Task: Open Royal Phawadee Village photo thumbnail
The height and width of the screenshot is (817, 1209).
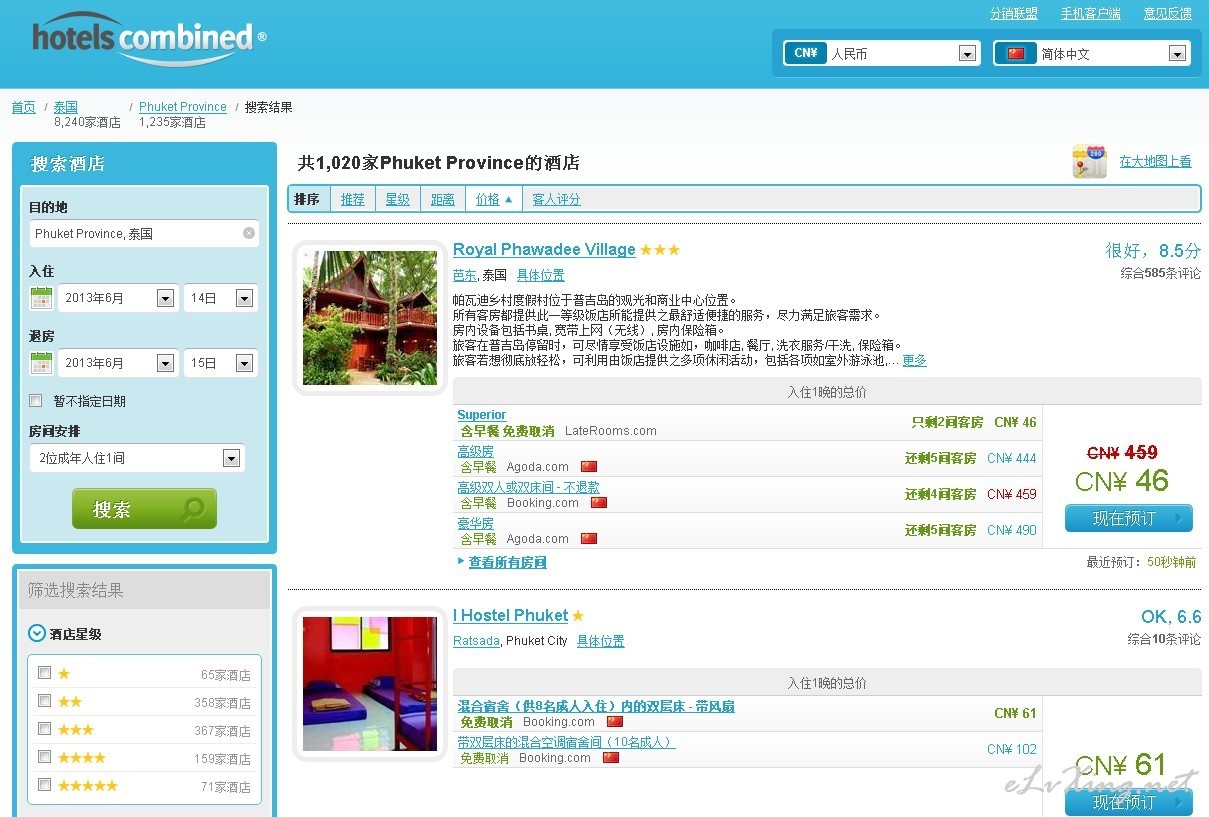Action: tap(370, 318)
